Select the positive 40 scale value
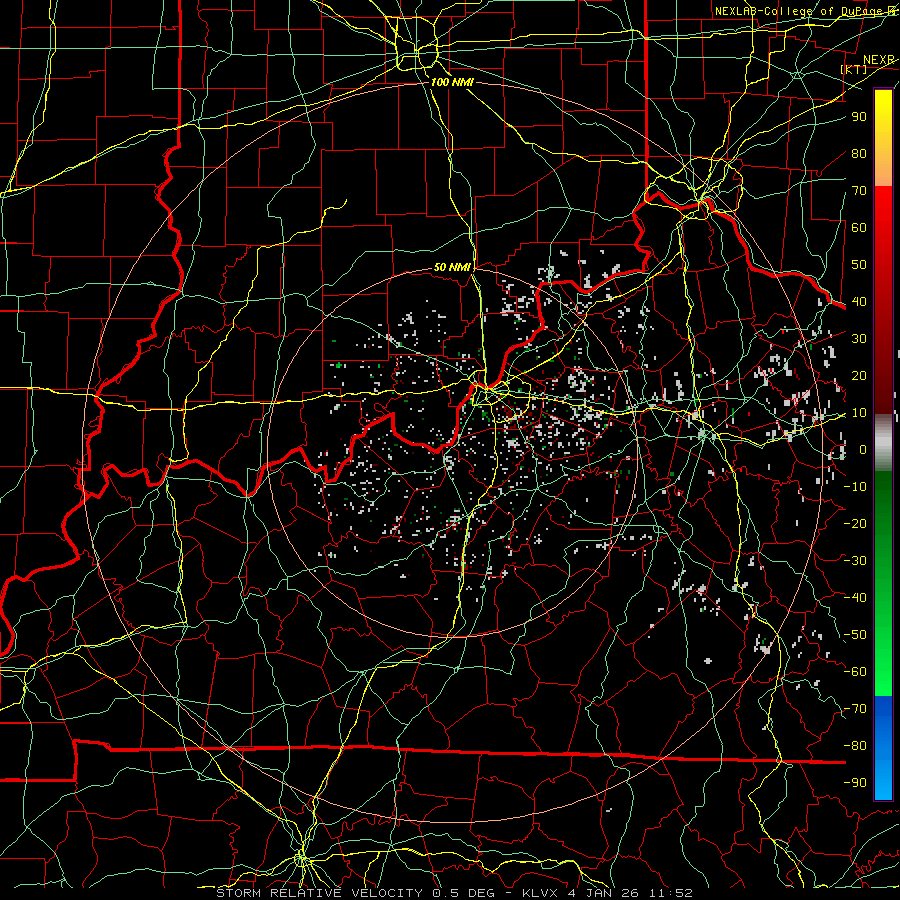900x900 pixels. pos(859,302)
